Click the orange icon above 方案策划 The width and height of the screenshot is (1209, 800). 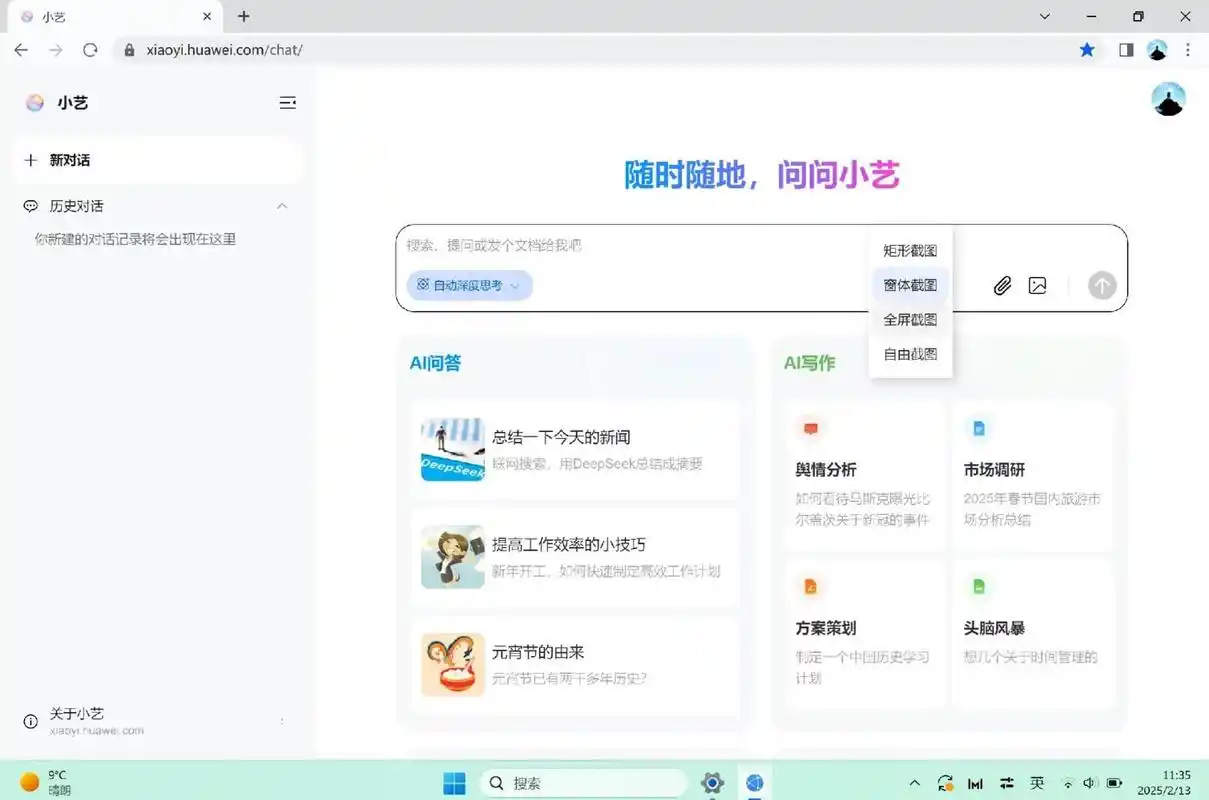[x=811, y=587]
